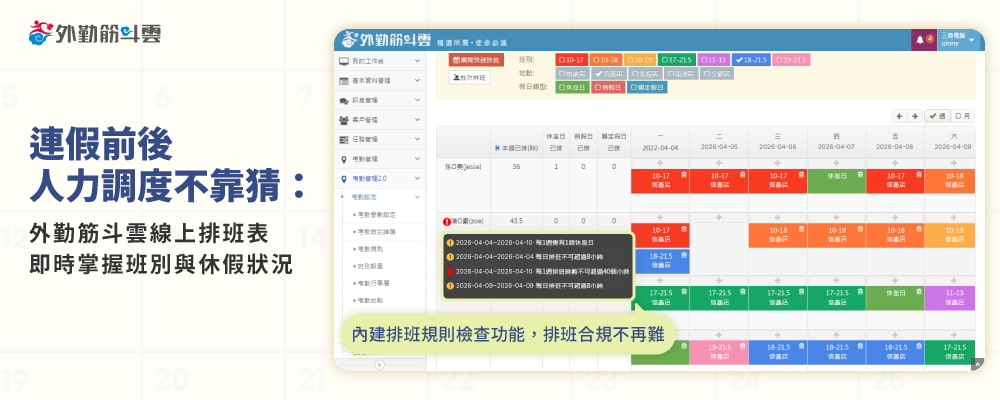
Task: Delete the 17-21.5 shift on 2026-04-05
Action: coord(742,291)
